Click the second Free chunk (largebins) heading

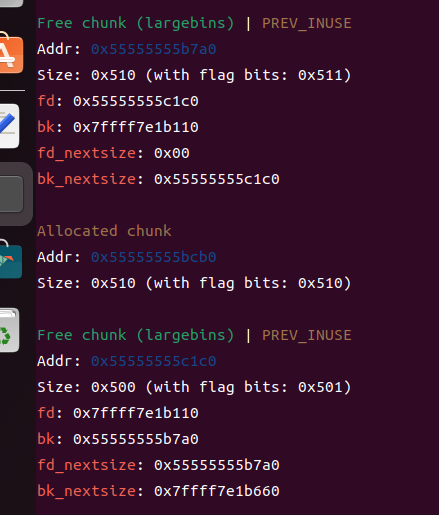(x=136, y=335)
